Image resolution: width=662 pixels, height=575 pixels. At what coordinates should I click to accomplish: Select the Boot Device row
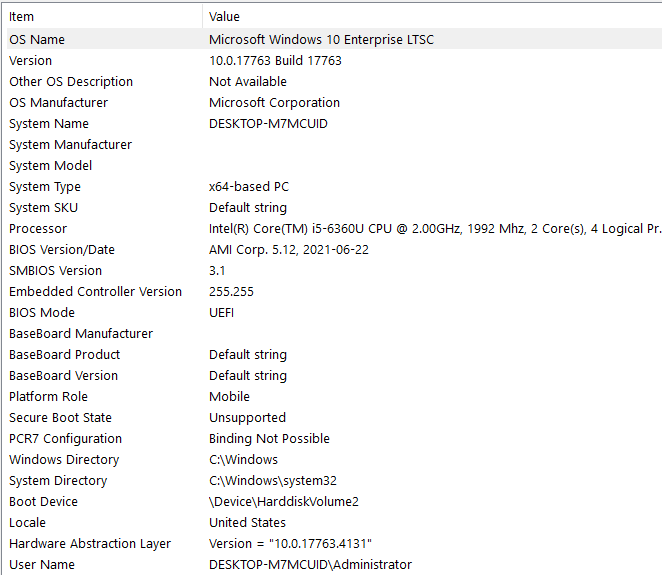pos(43,502)
